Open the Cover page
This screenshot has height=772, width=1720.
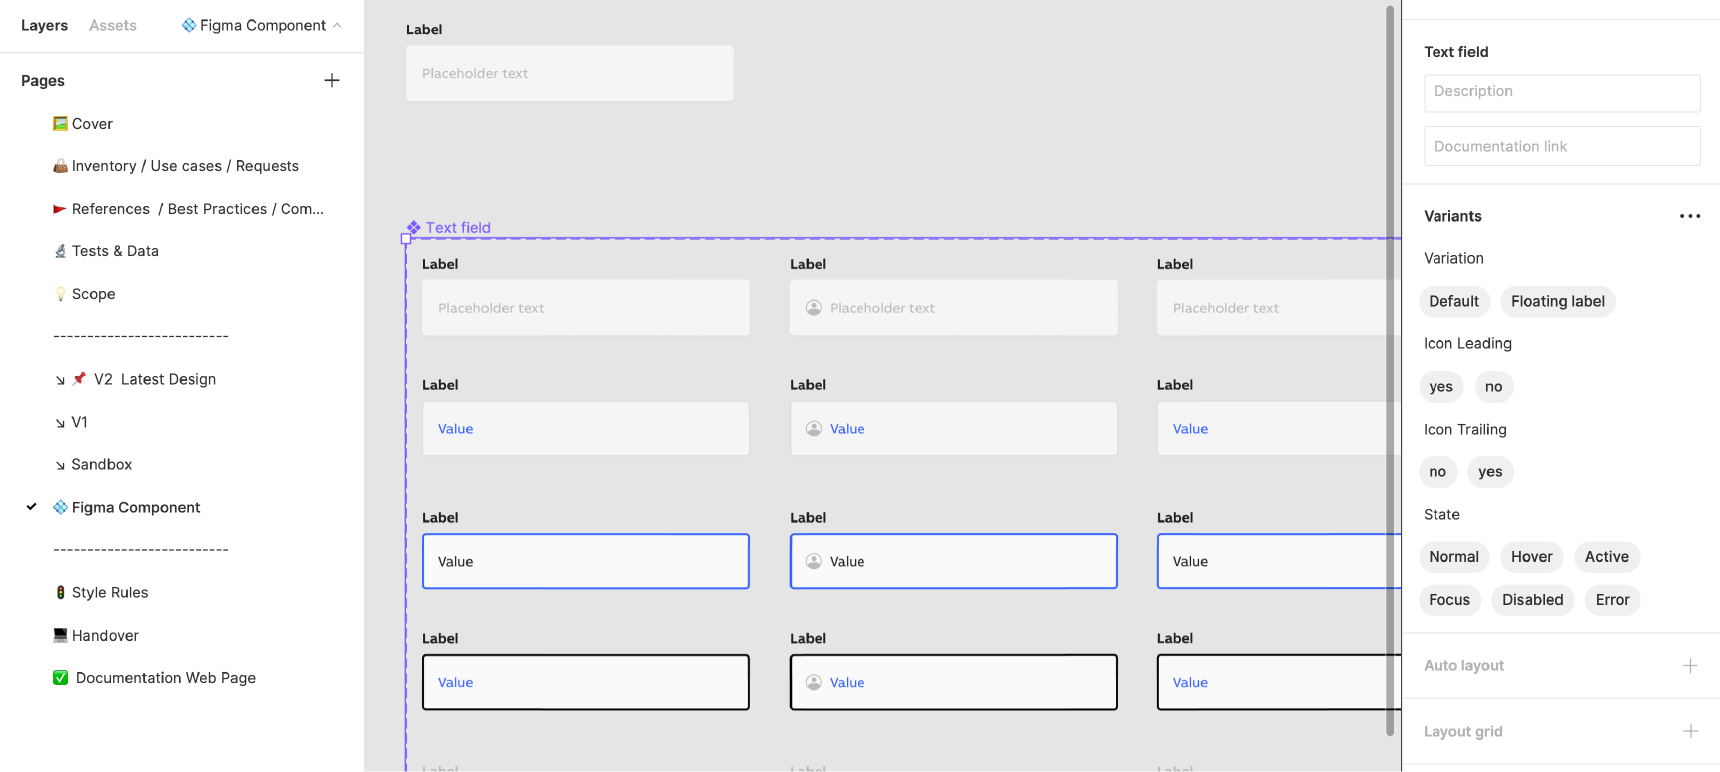[92, 124]
